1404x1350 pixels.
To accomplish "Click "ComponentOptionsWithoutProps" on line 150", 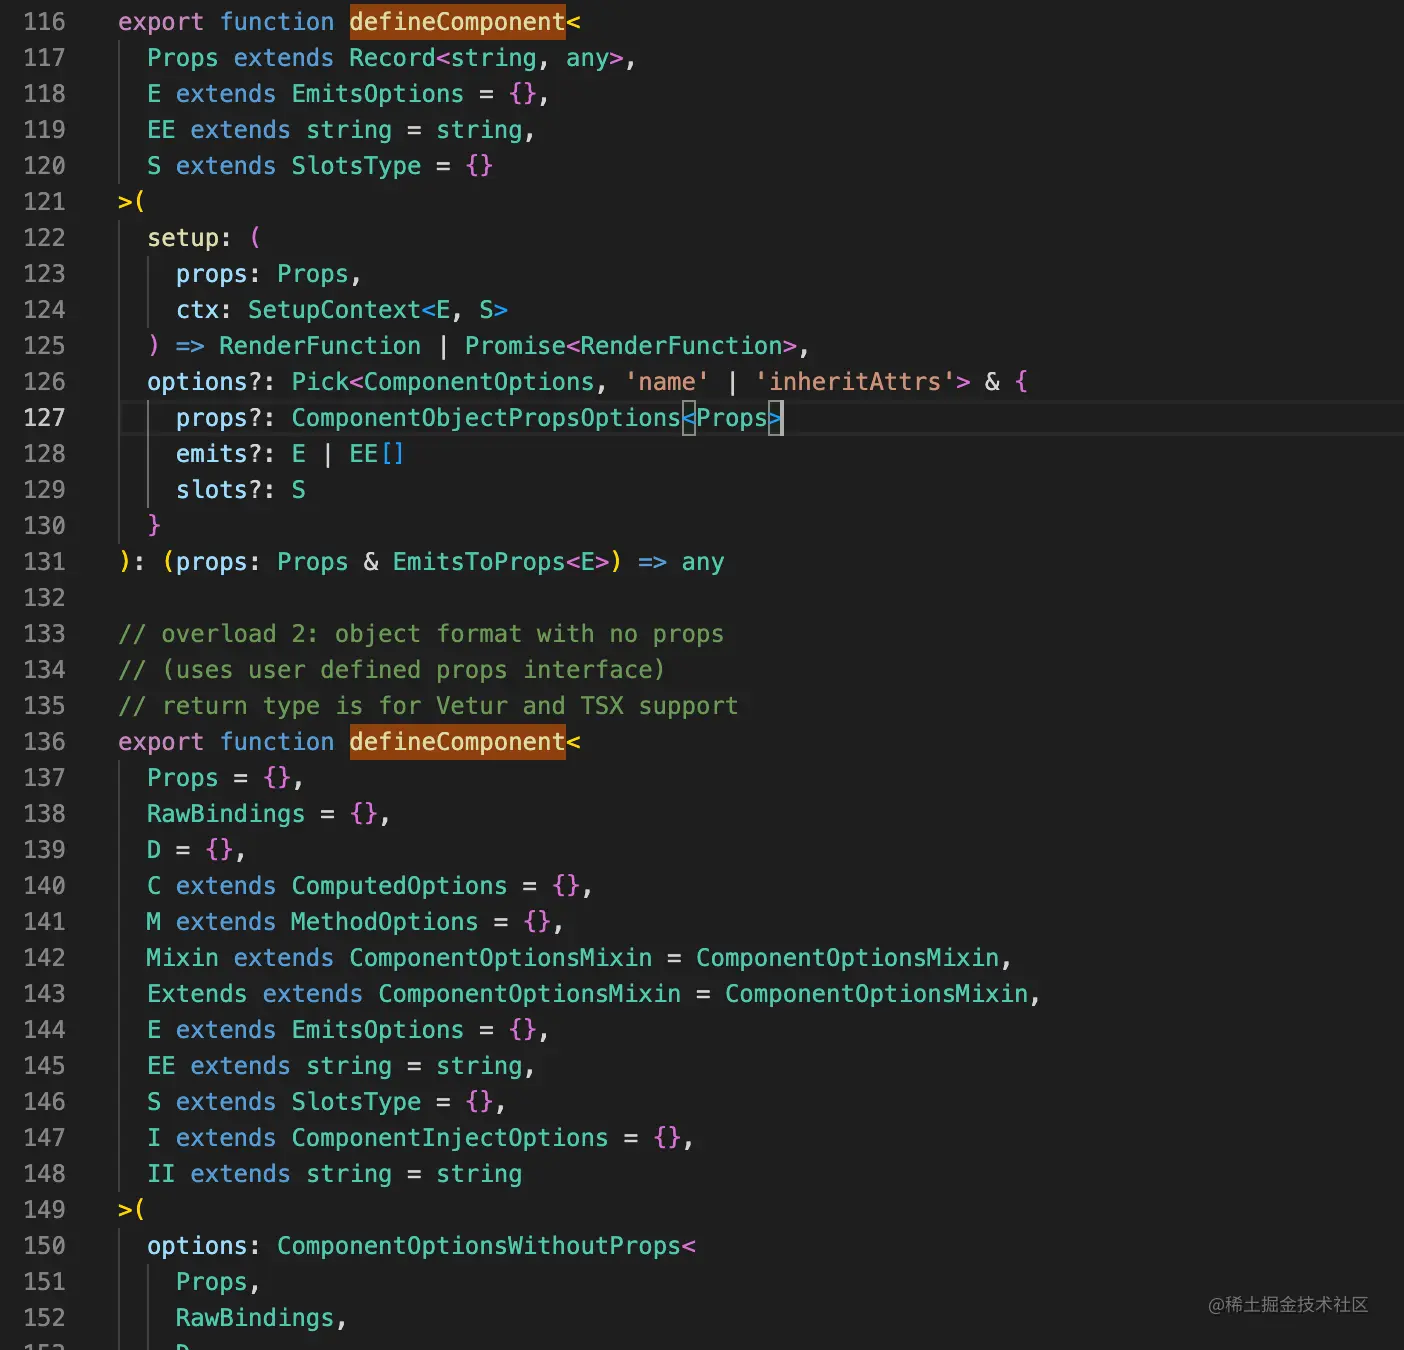I will tap(479, 1246).
